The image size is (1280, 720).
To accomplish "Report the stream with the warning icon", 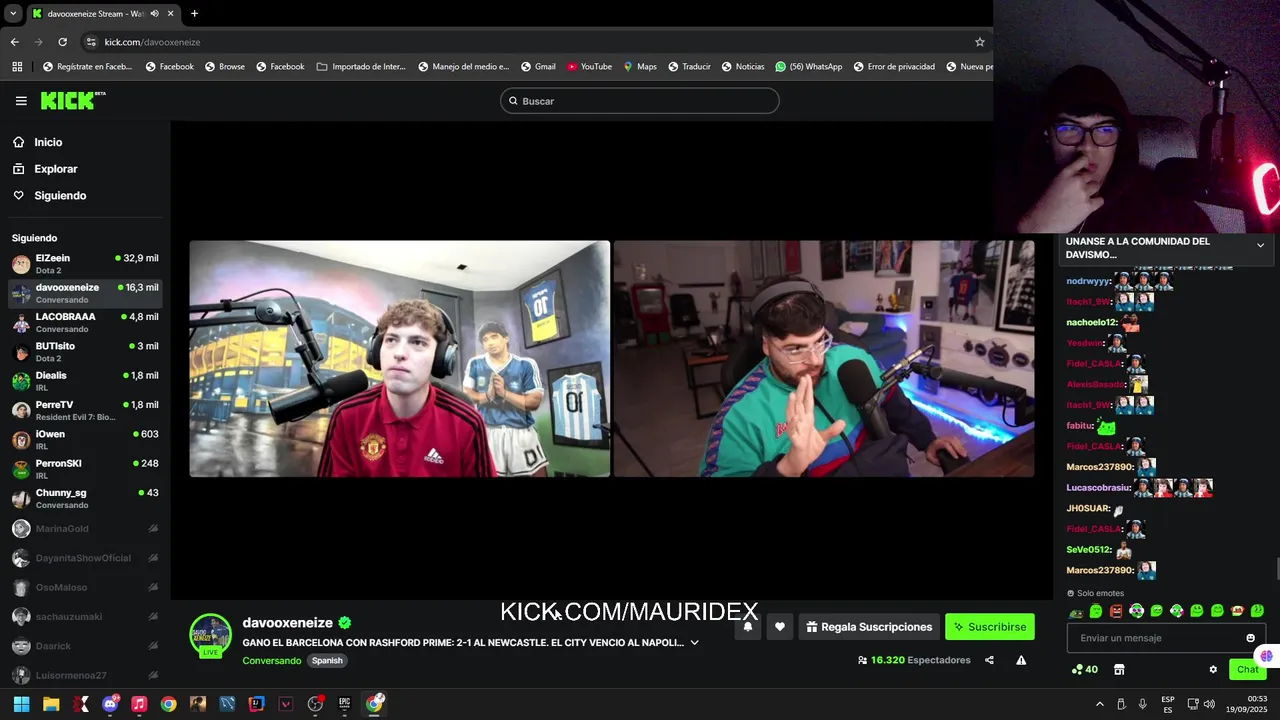I will pos(1021,660).
